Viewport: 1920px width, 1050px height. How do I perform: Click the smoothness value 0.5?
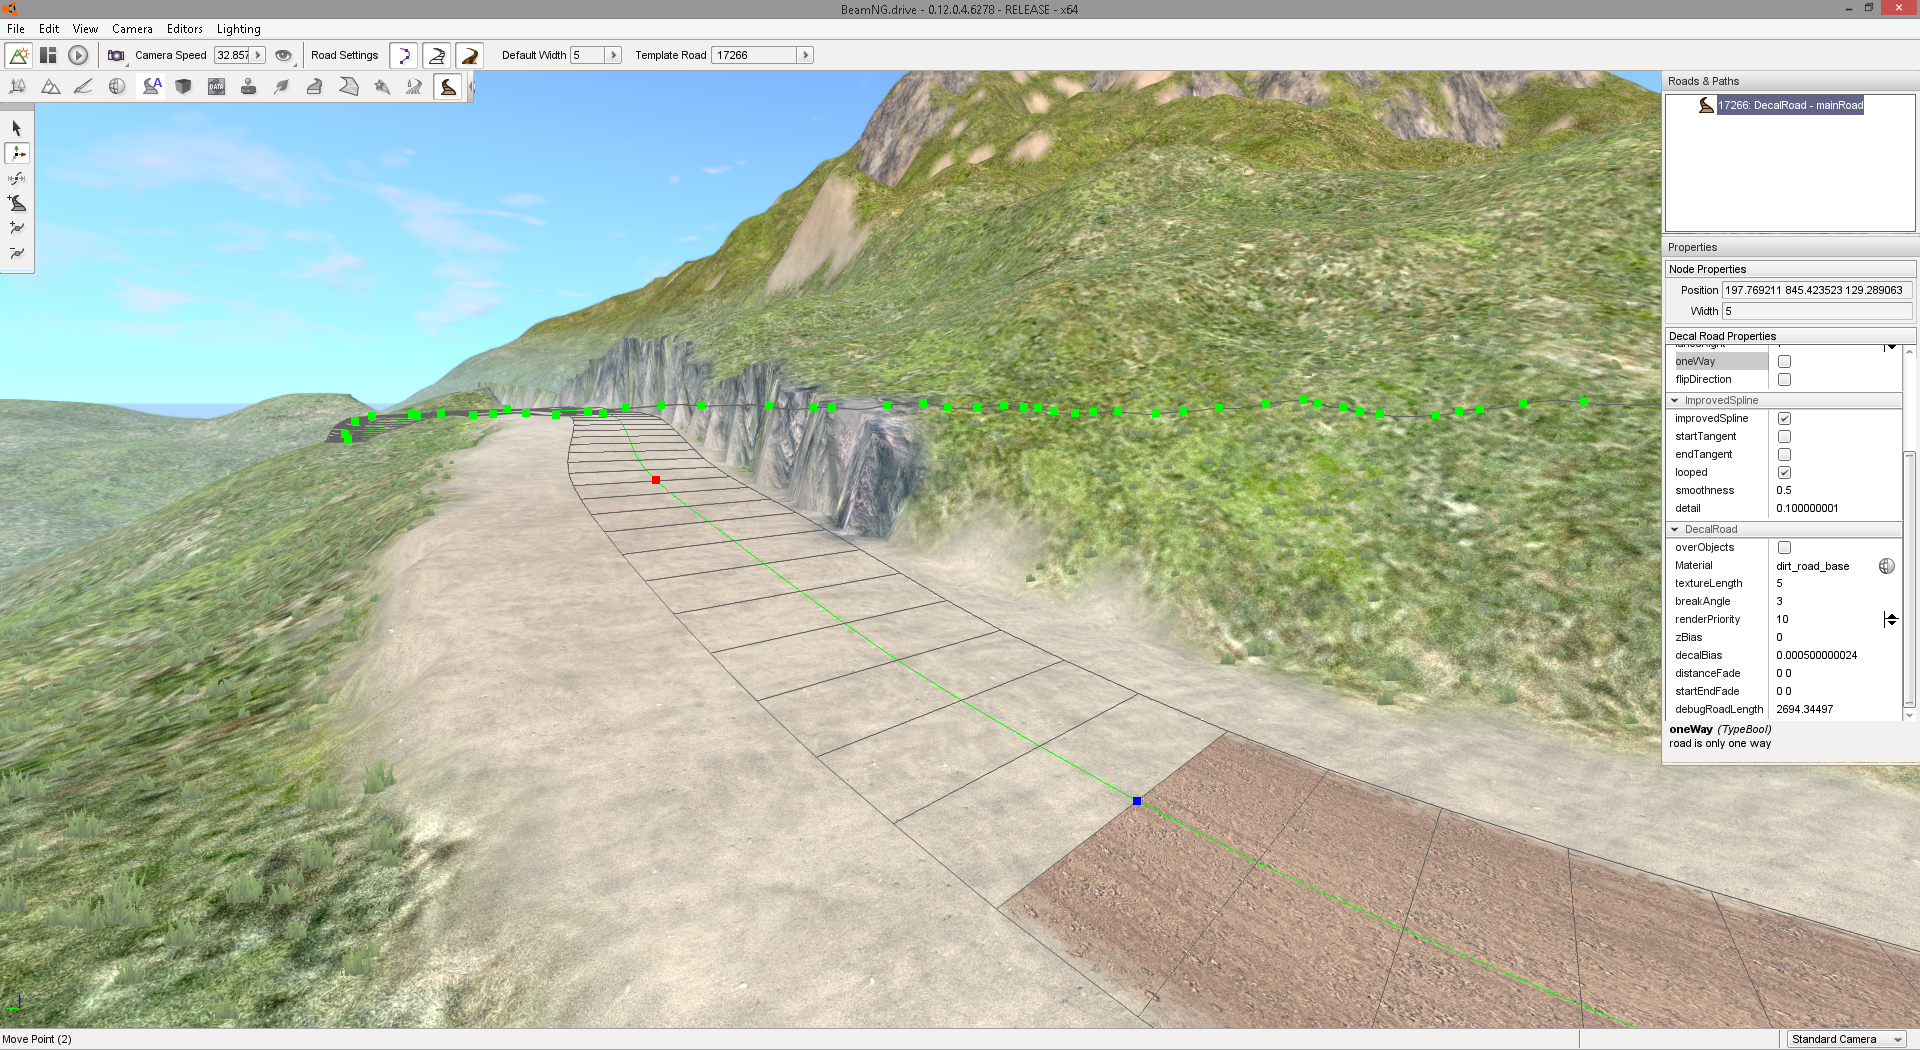[1784, 491]
